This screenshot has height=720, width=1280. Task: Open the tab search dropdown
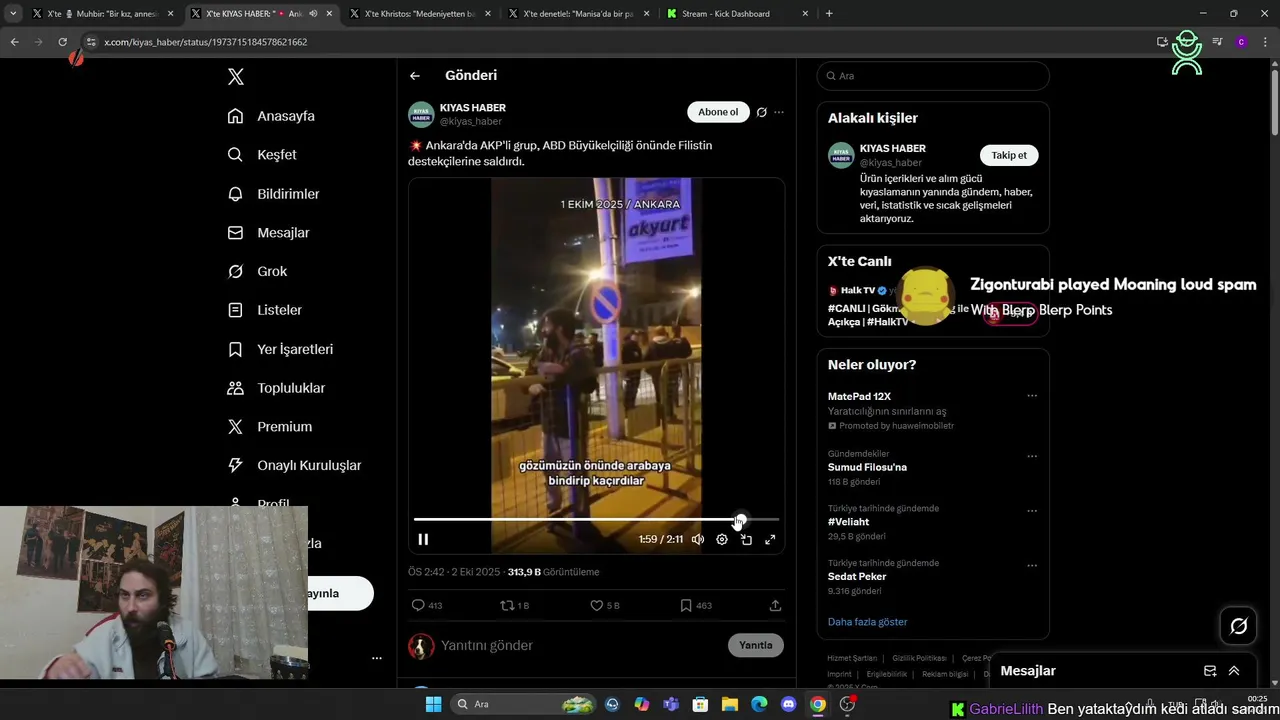13,14
